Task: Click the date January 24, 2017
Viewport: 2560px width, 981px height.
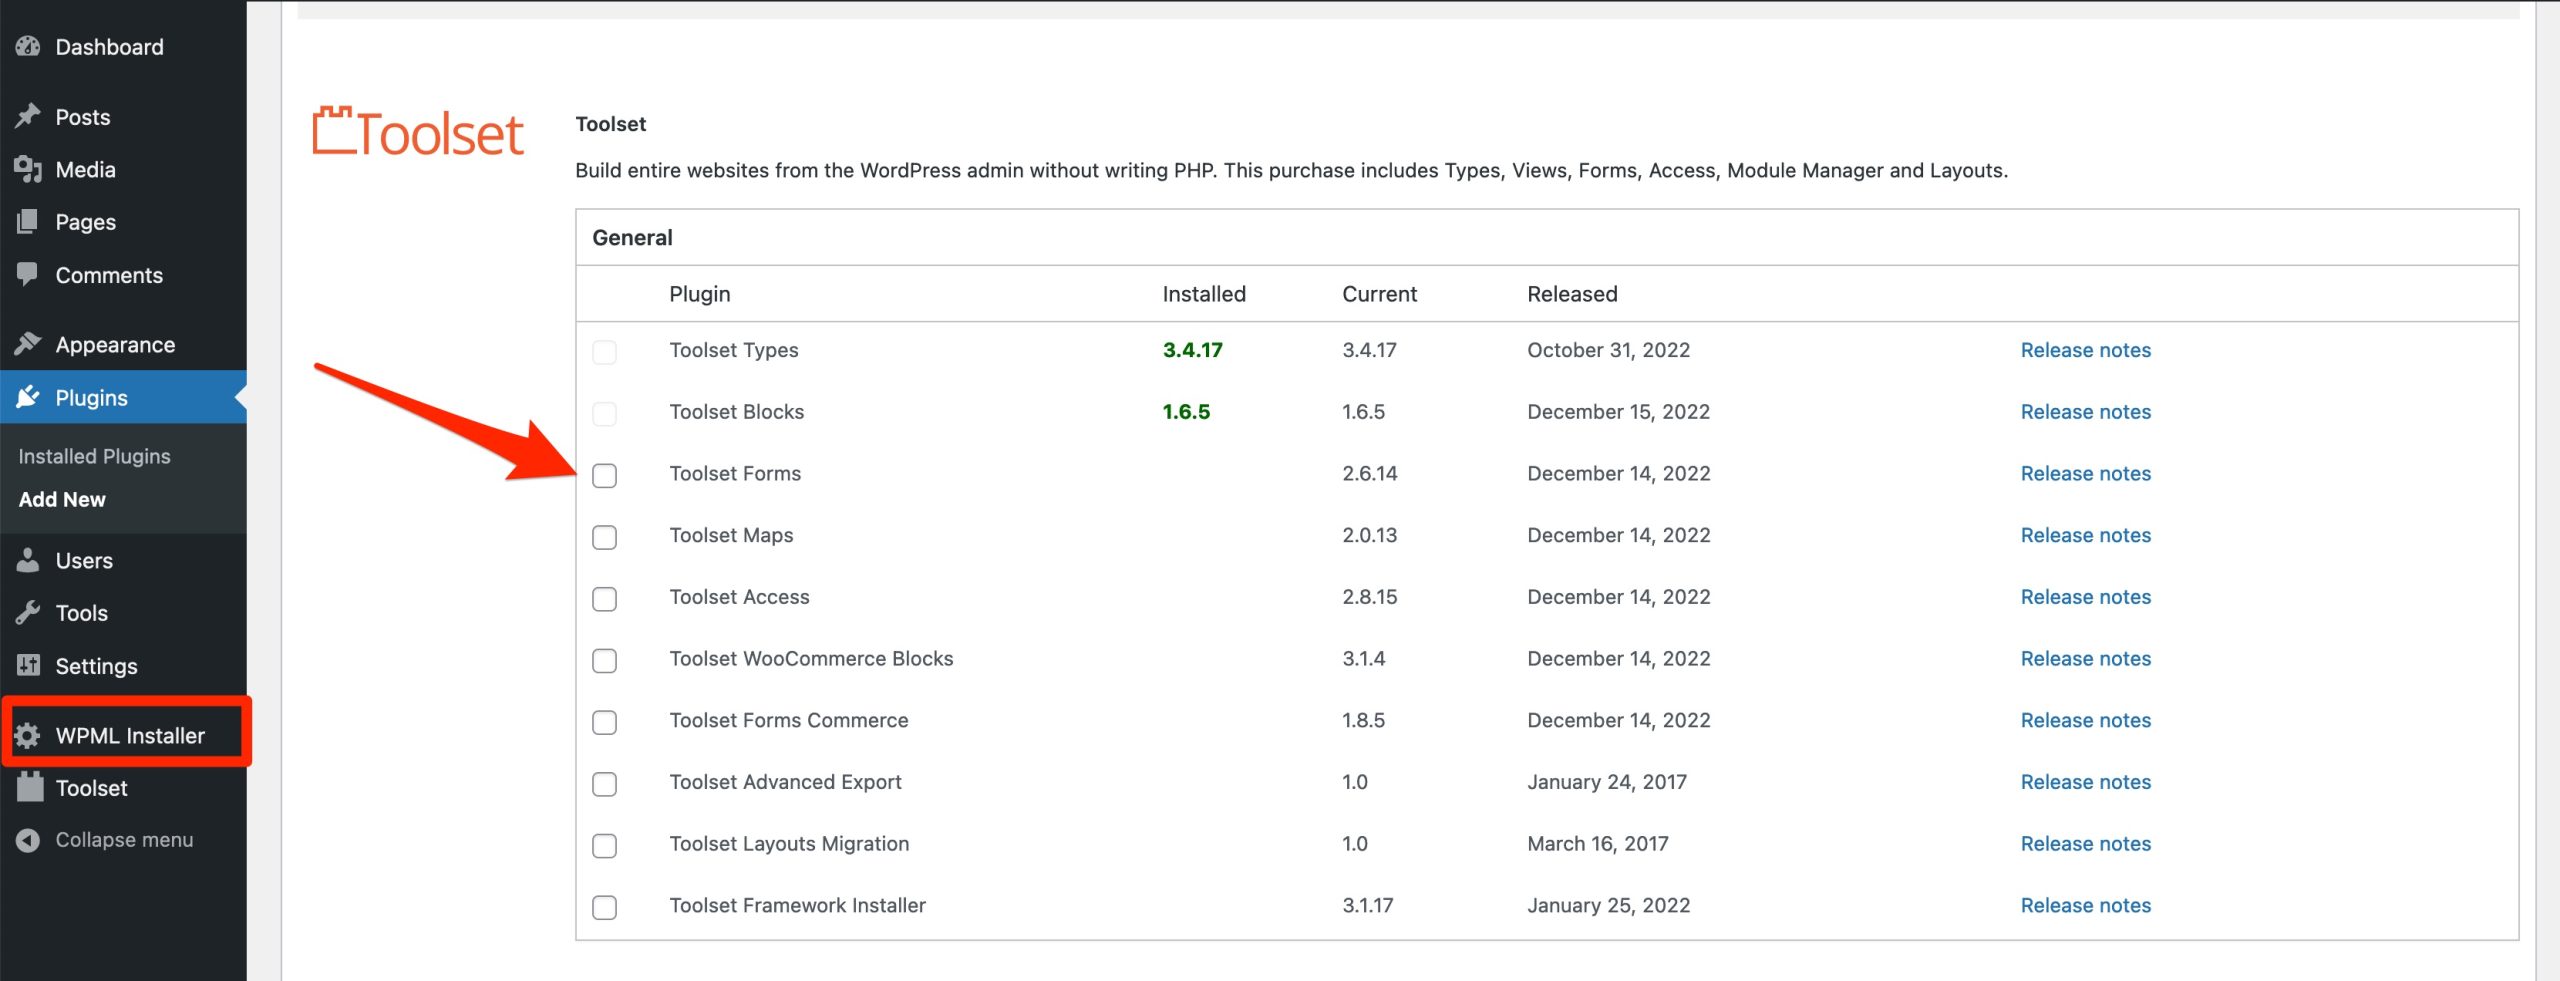Action: (1607, 782)
